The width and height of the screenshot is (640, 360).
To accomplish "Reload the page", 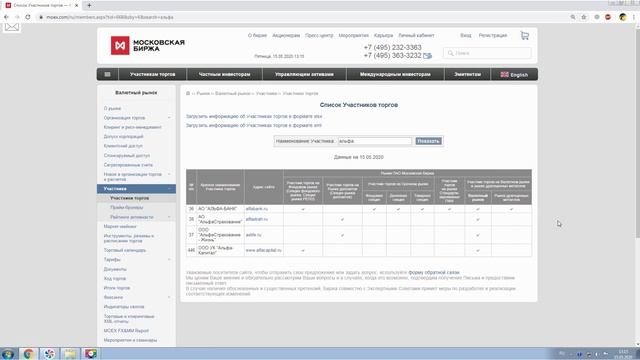I will 28,17.
